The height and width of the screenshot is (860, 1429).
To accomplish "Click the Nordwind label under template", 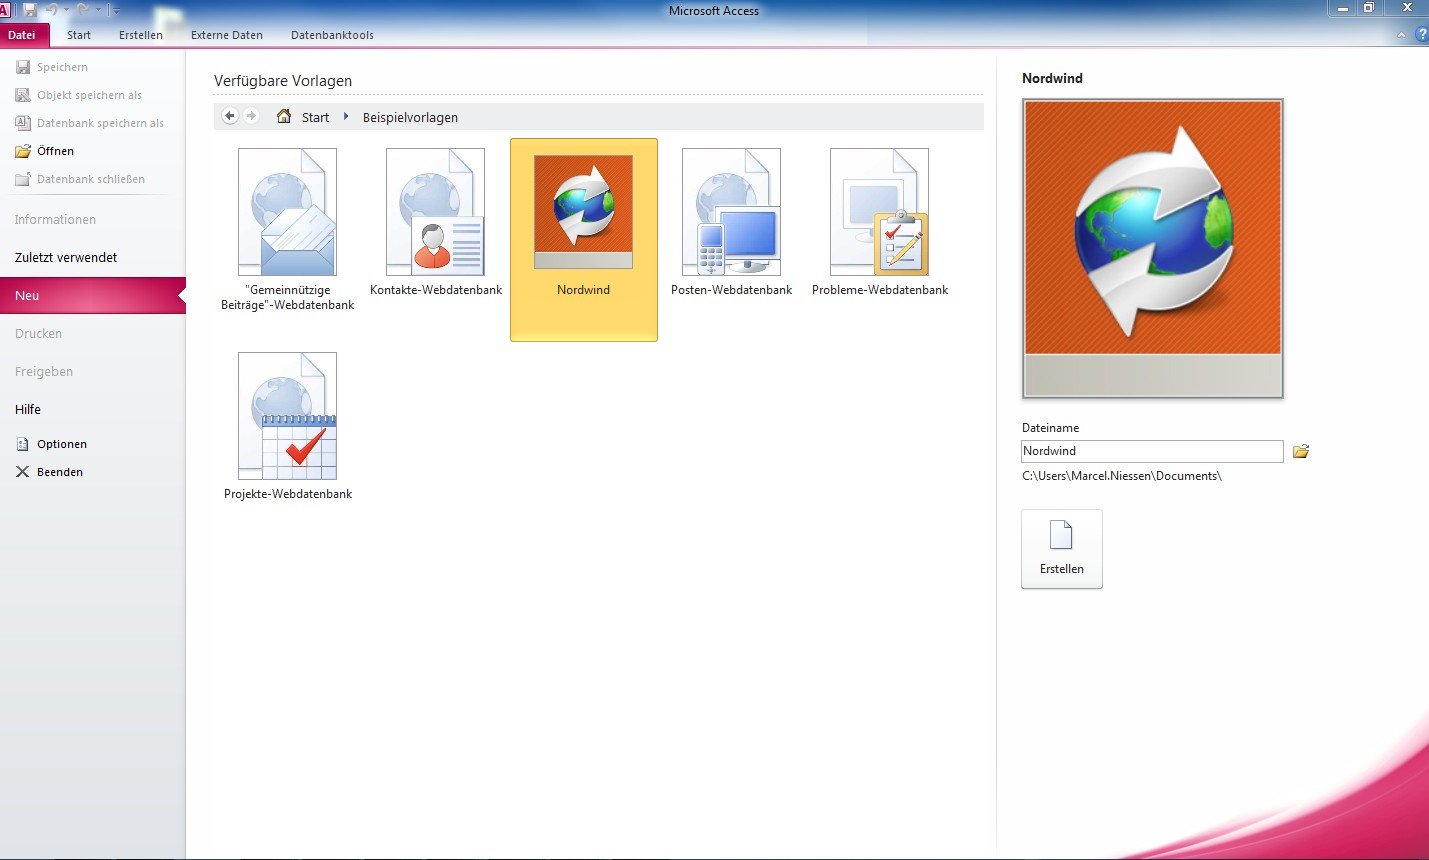I will click(x=583, y=290).
